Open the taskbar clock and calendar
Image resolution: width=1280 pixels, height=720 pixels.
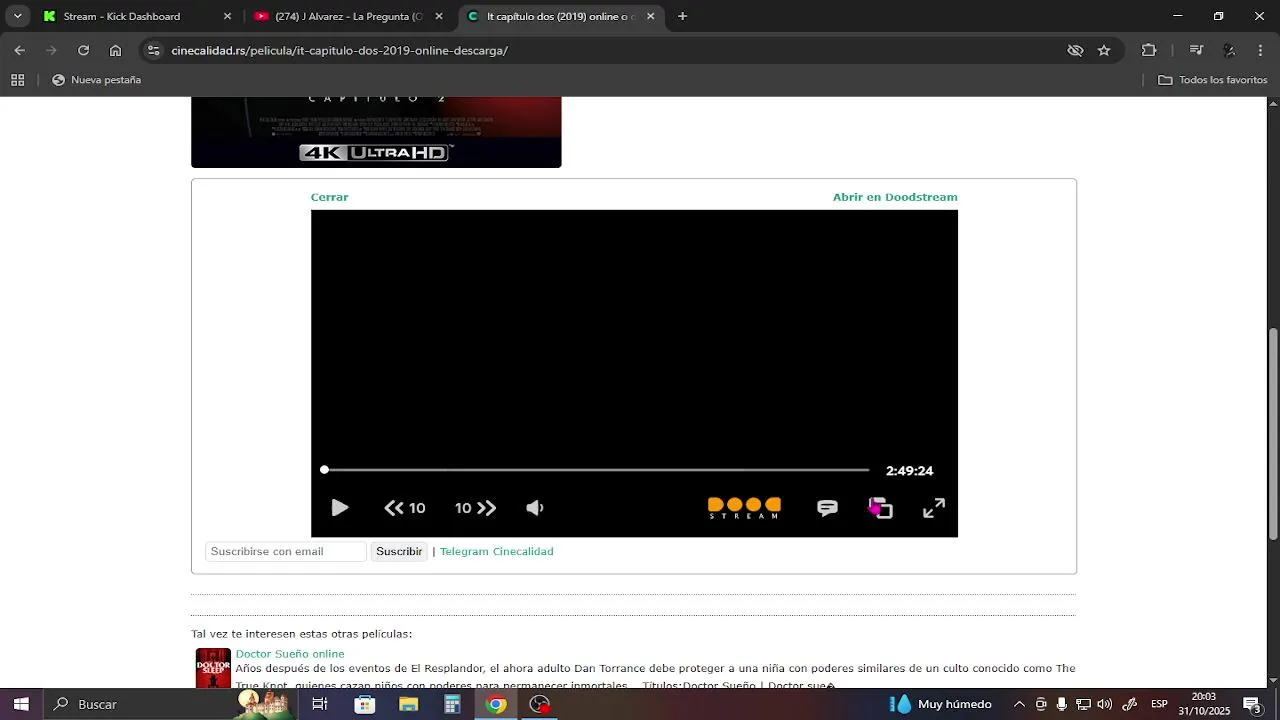[x=1204, y=704]
